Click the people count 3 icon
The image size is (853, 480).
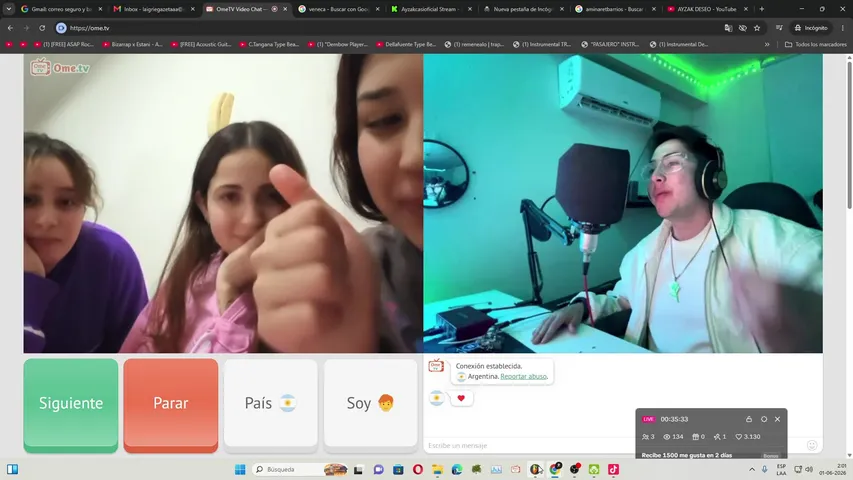coord(648,436)
